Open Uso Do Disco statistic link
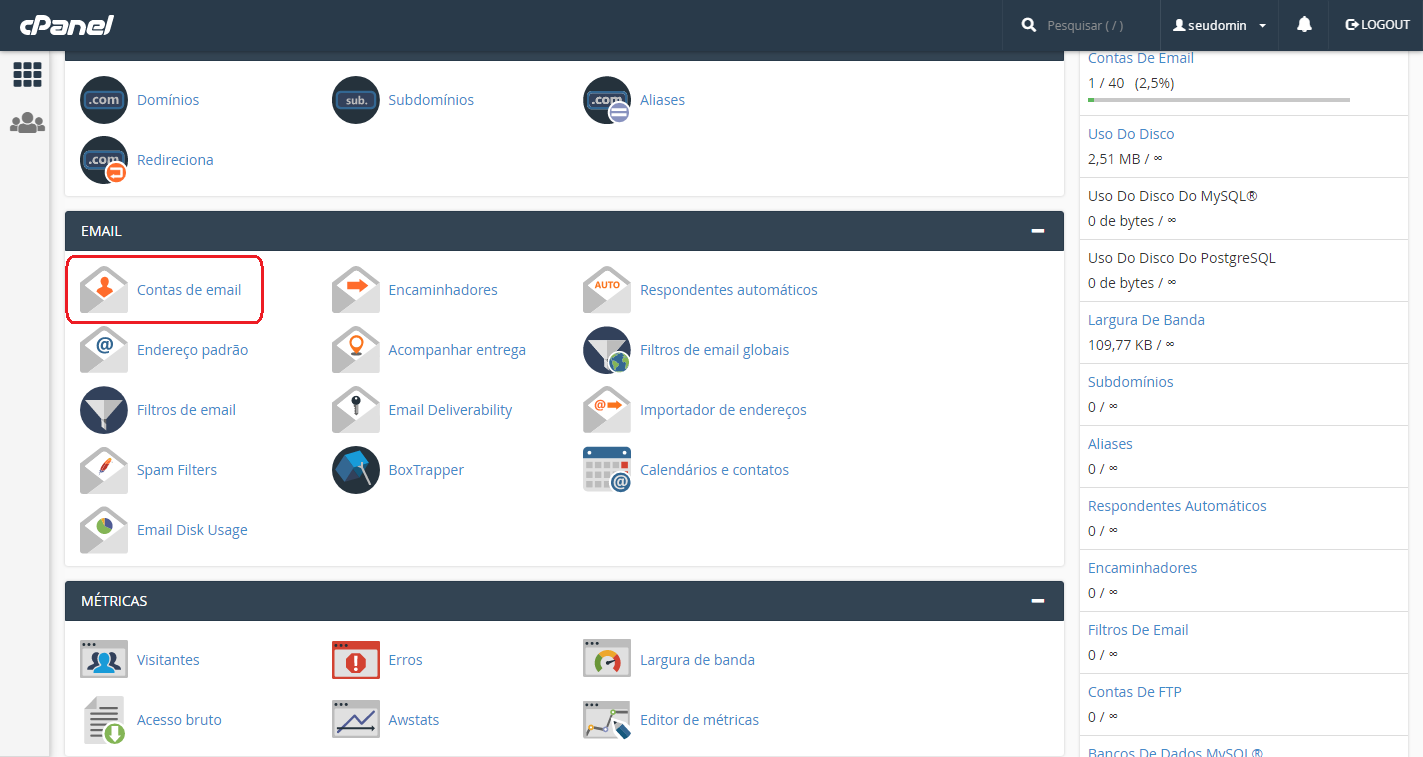This screenshot has width=1423, height=757. [x=1131, y=134]
